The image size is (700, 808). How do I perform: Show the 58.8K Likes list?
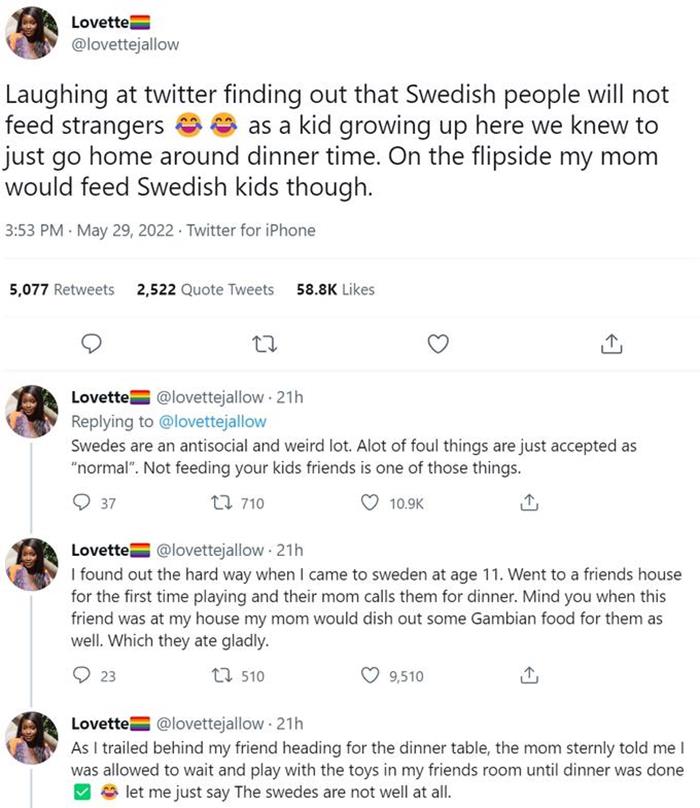(336, 289)
